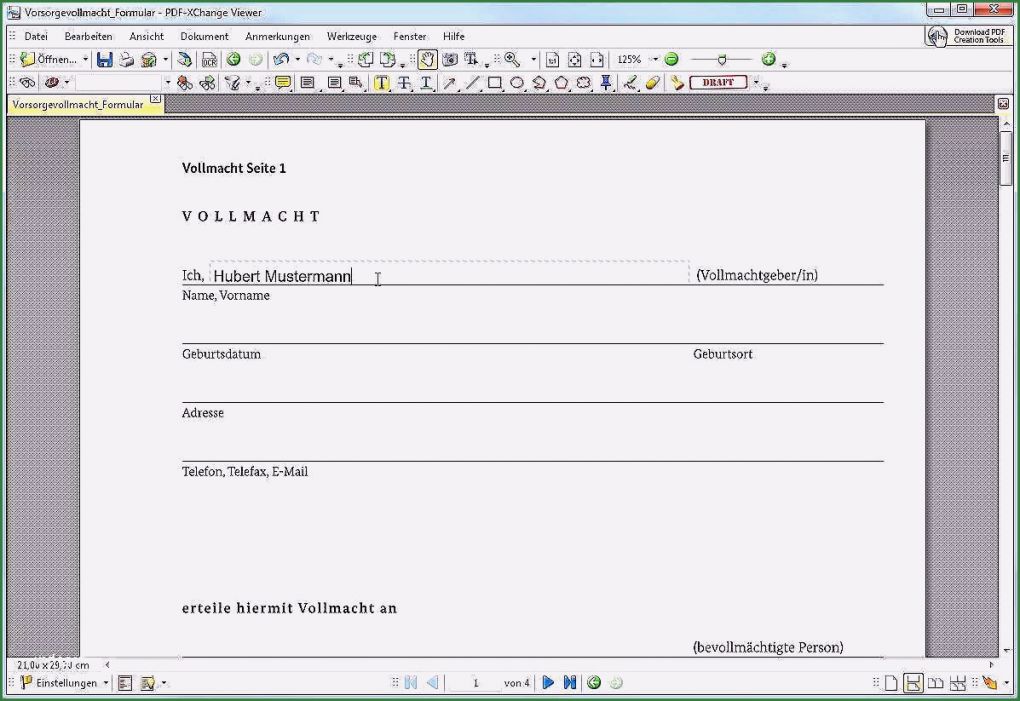Enable single page layout view

pyautogui.click(x=891, y=683)
